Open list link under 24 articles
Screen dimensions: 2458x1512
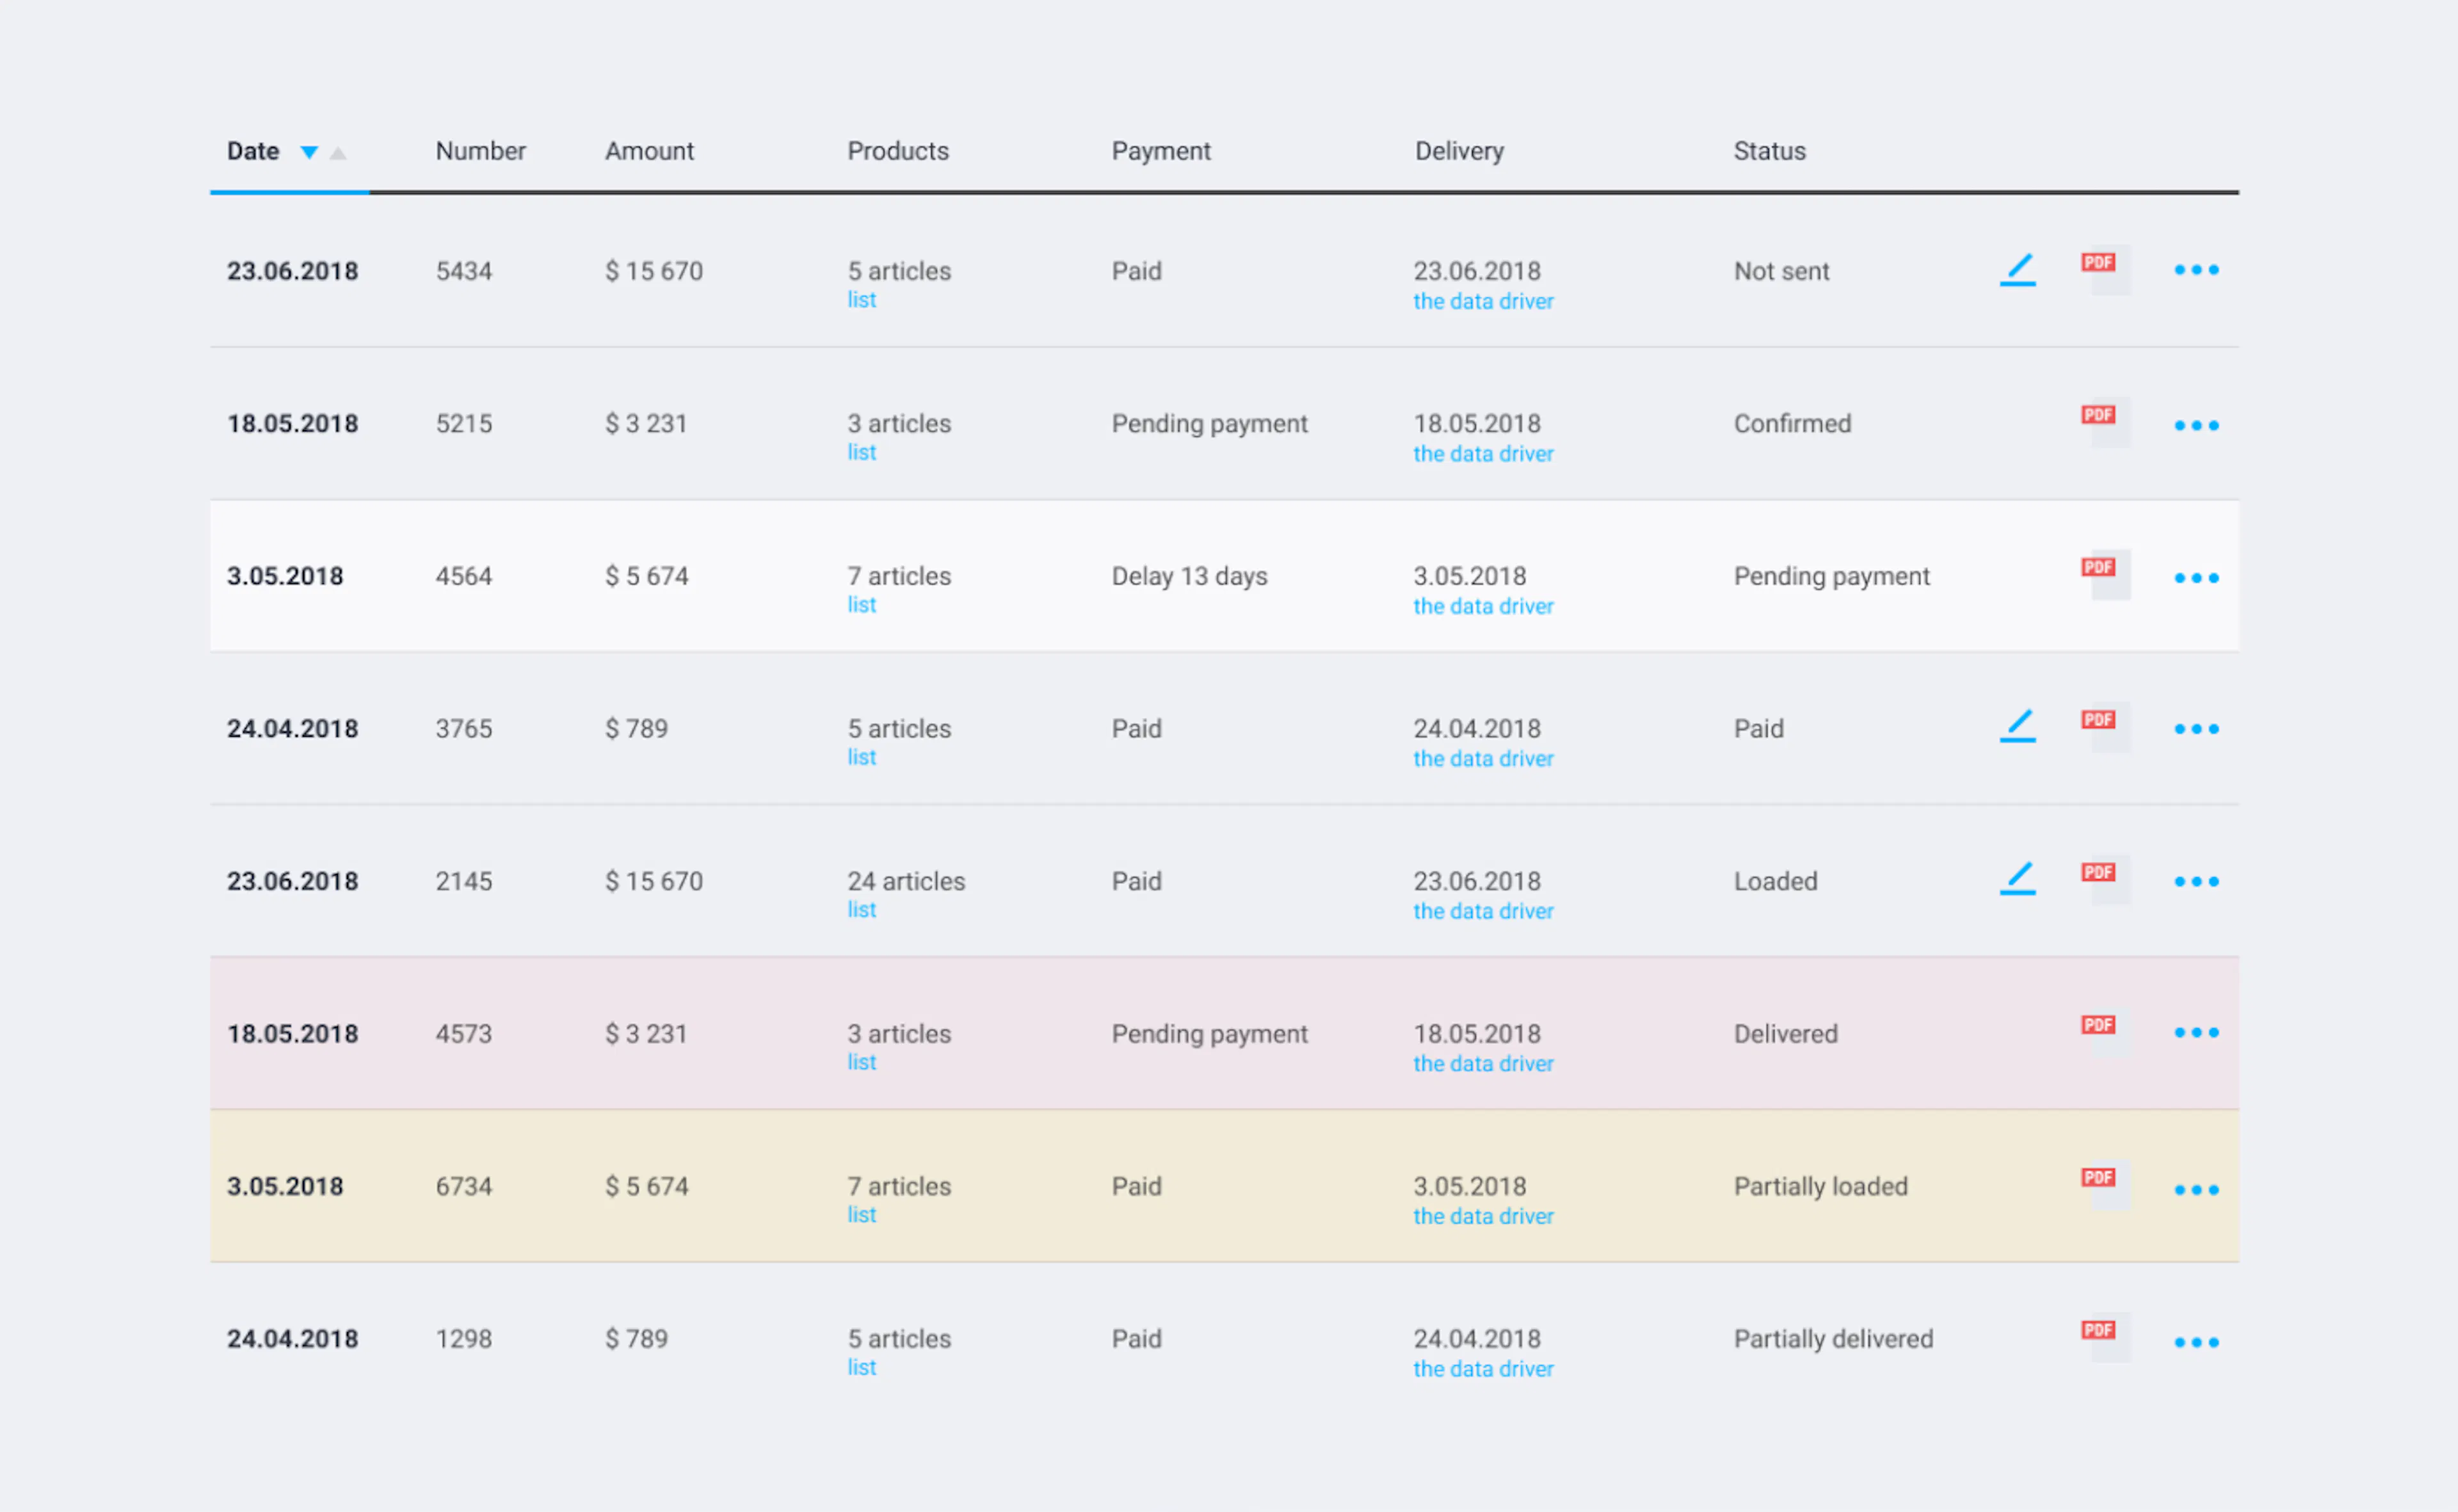point(861,910)
